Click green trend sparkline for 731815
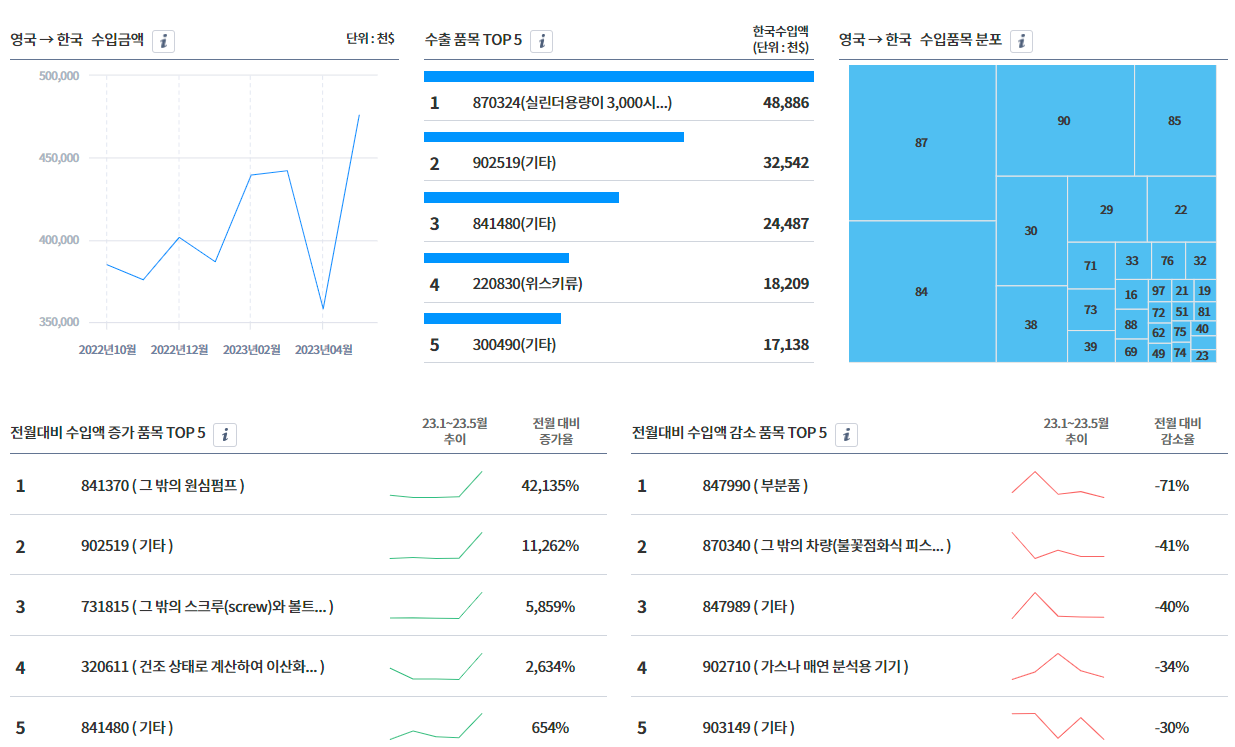 pyautogui.click(x=436, y=606)
